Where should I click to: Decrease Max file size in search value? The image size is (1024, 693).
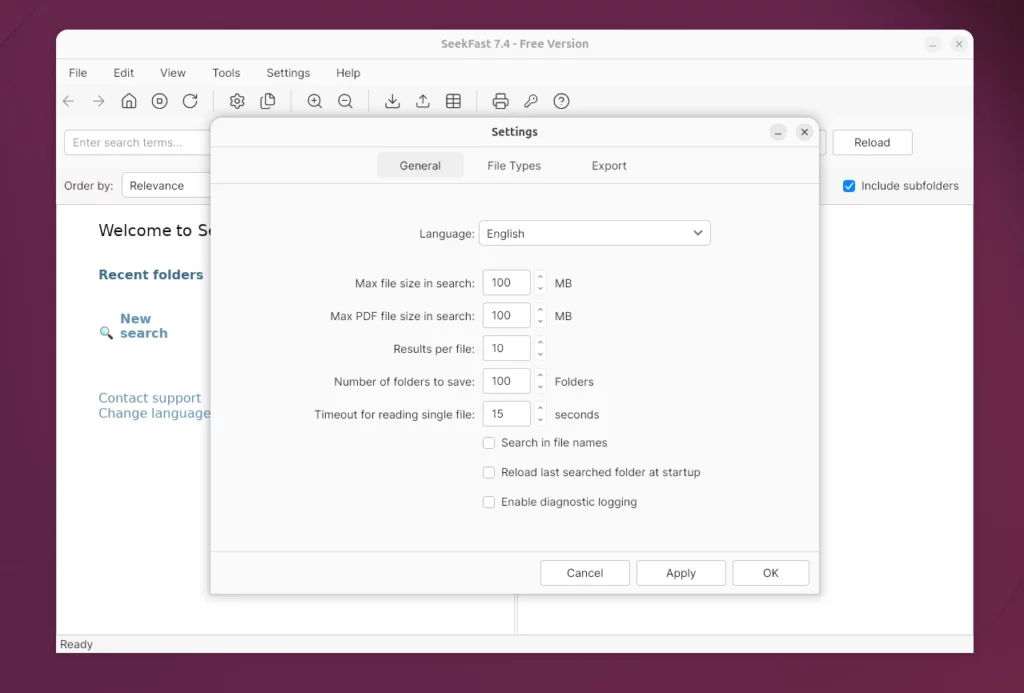540,289
